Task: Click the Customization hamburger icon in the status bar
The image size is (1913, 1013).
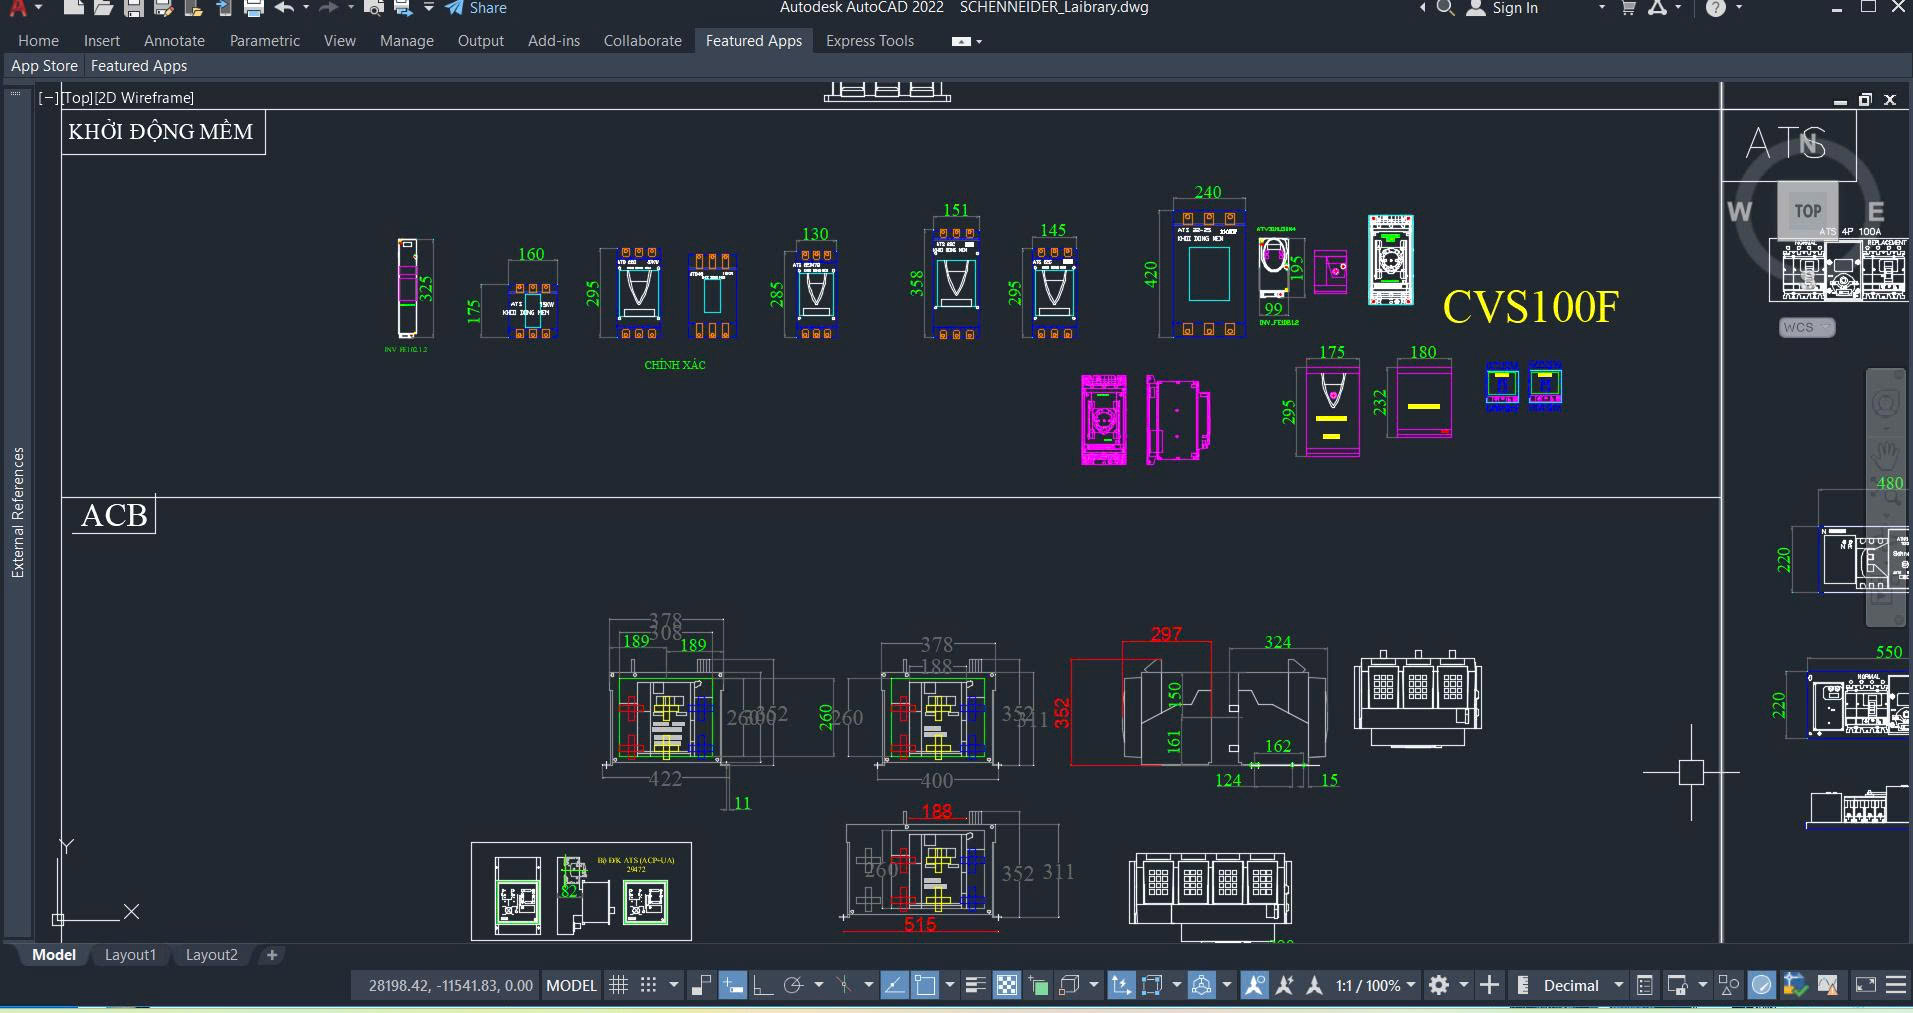Action: [1895, 985]
